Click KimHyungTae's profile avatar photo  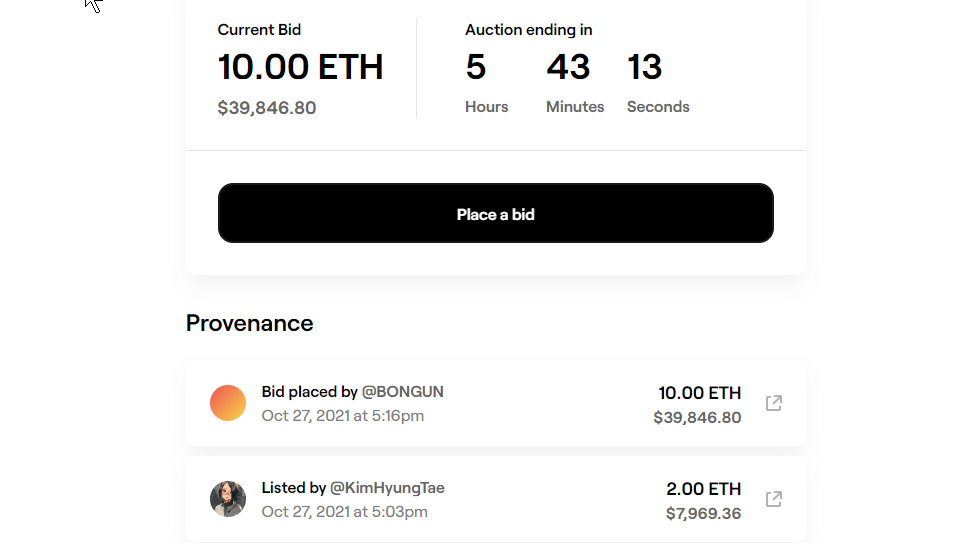(228, 499)
